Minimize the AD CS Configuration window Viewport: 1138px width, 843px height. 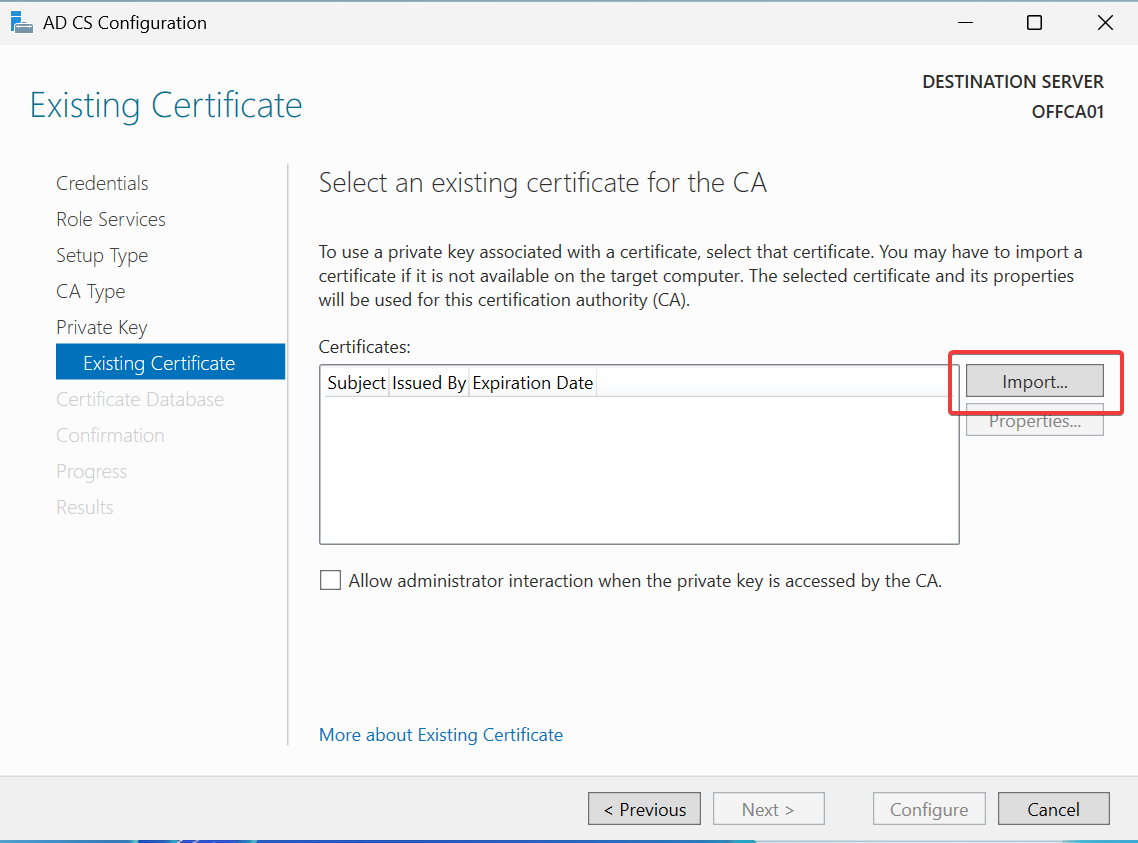(x=964, y=22)
